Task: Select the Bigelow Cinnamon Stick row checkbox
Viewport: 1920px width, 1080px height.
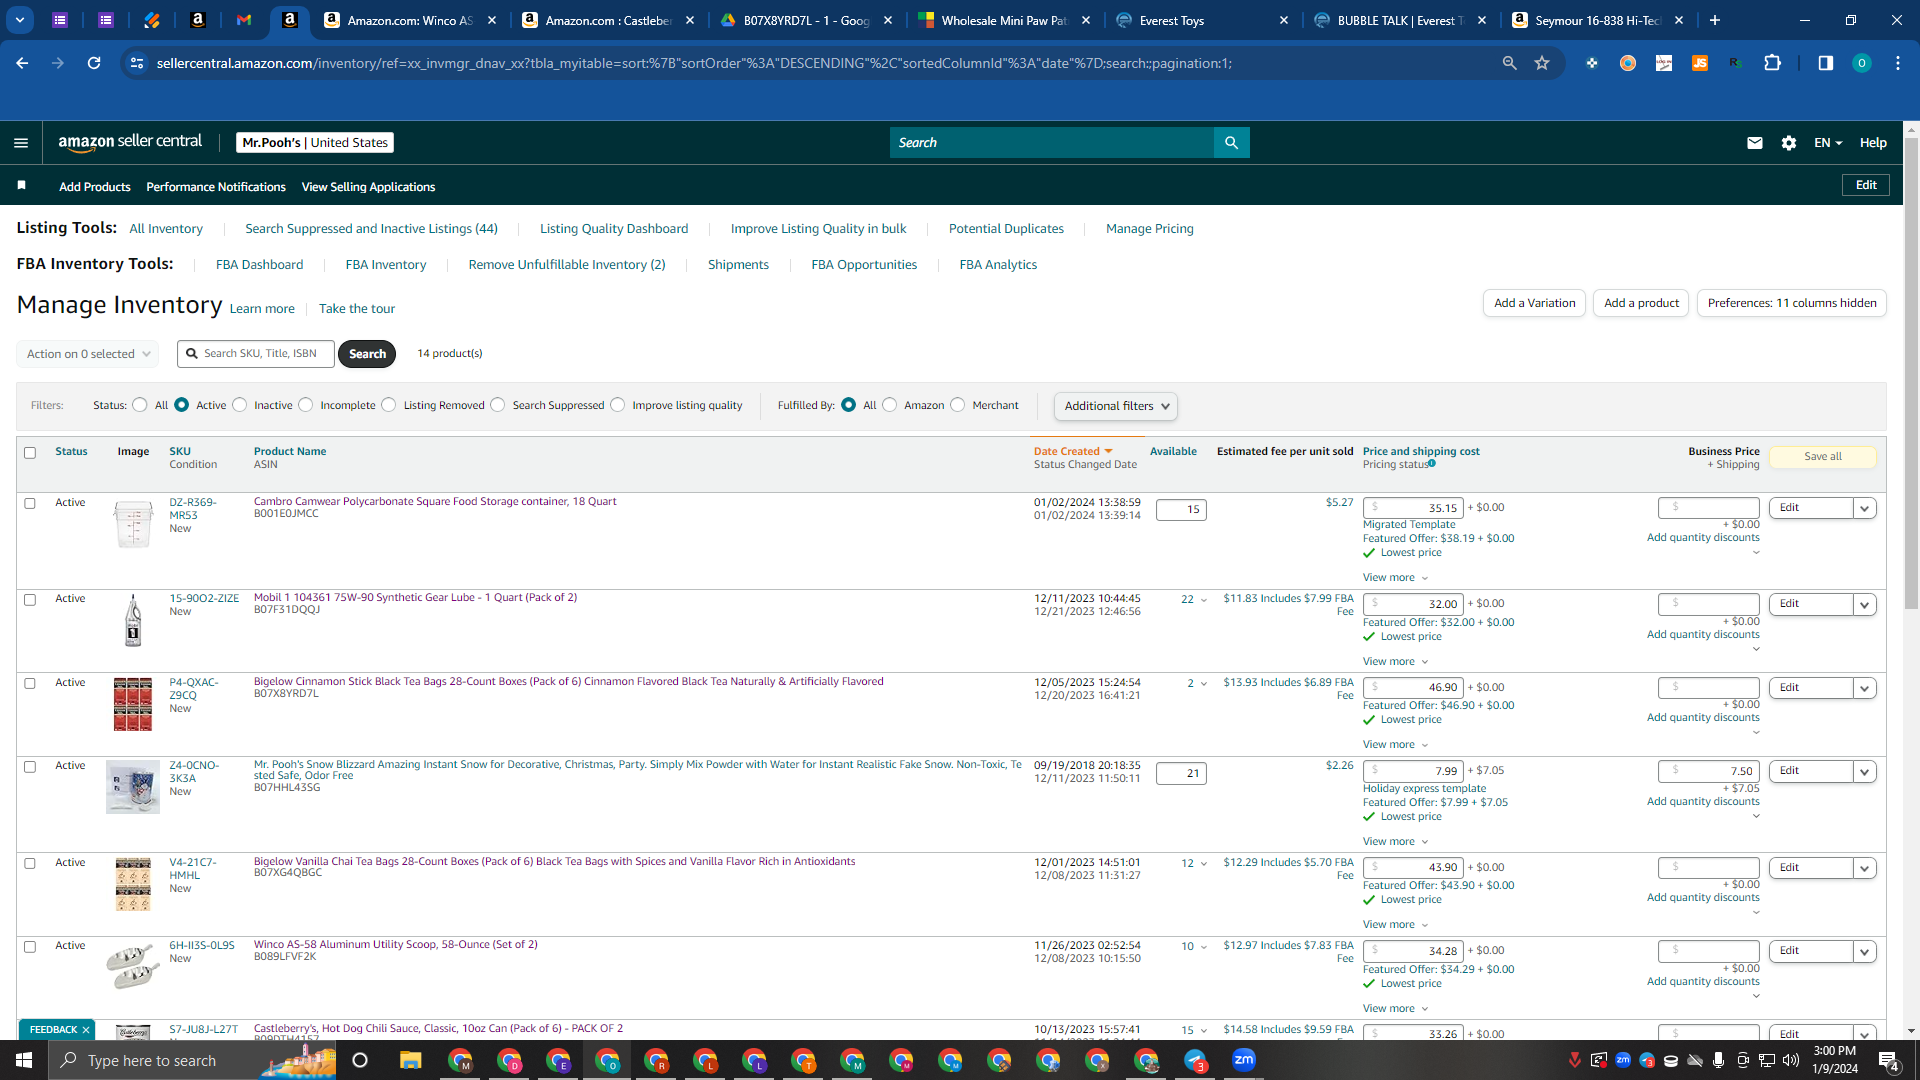Action: [x=30, y=684]
